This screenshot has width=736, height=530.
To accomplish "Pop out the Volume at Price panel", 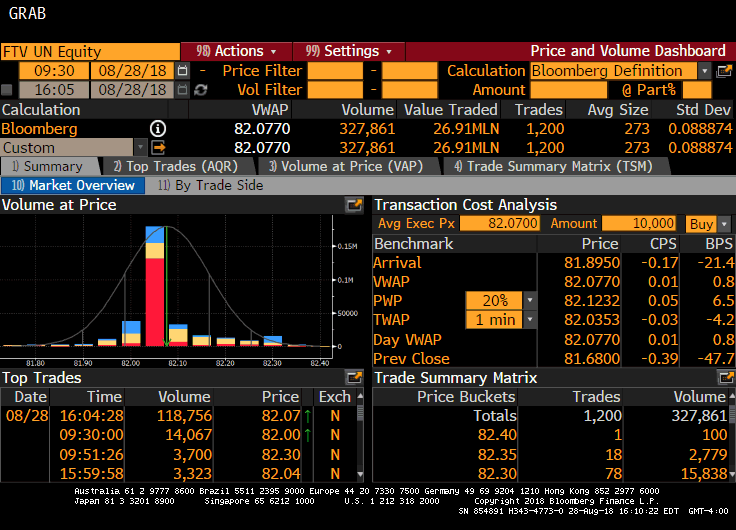I will tap(354, 205).
